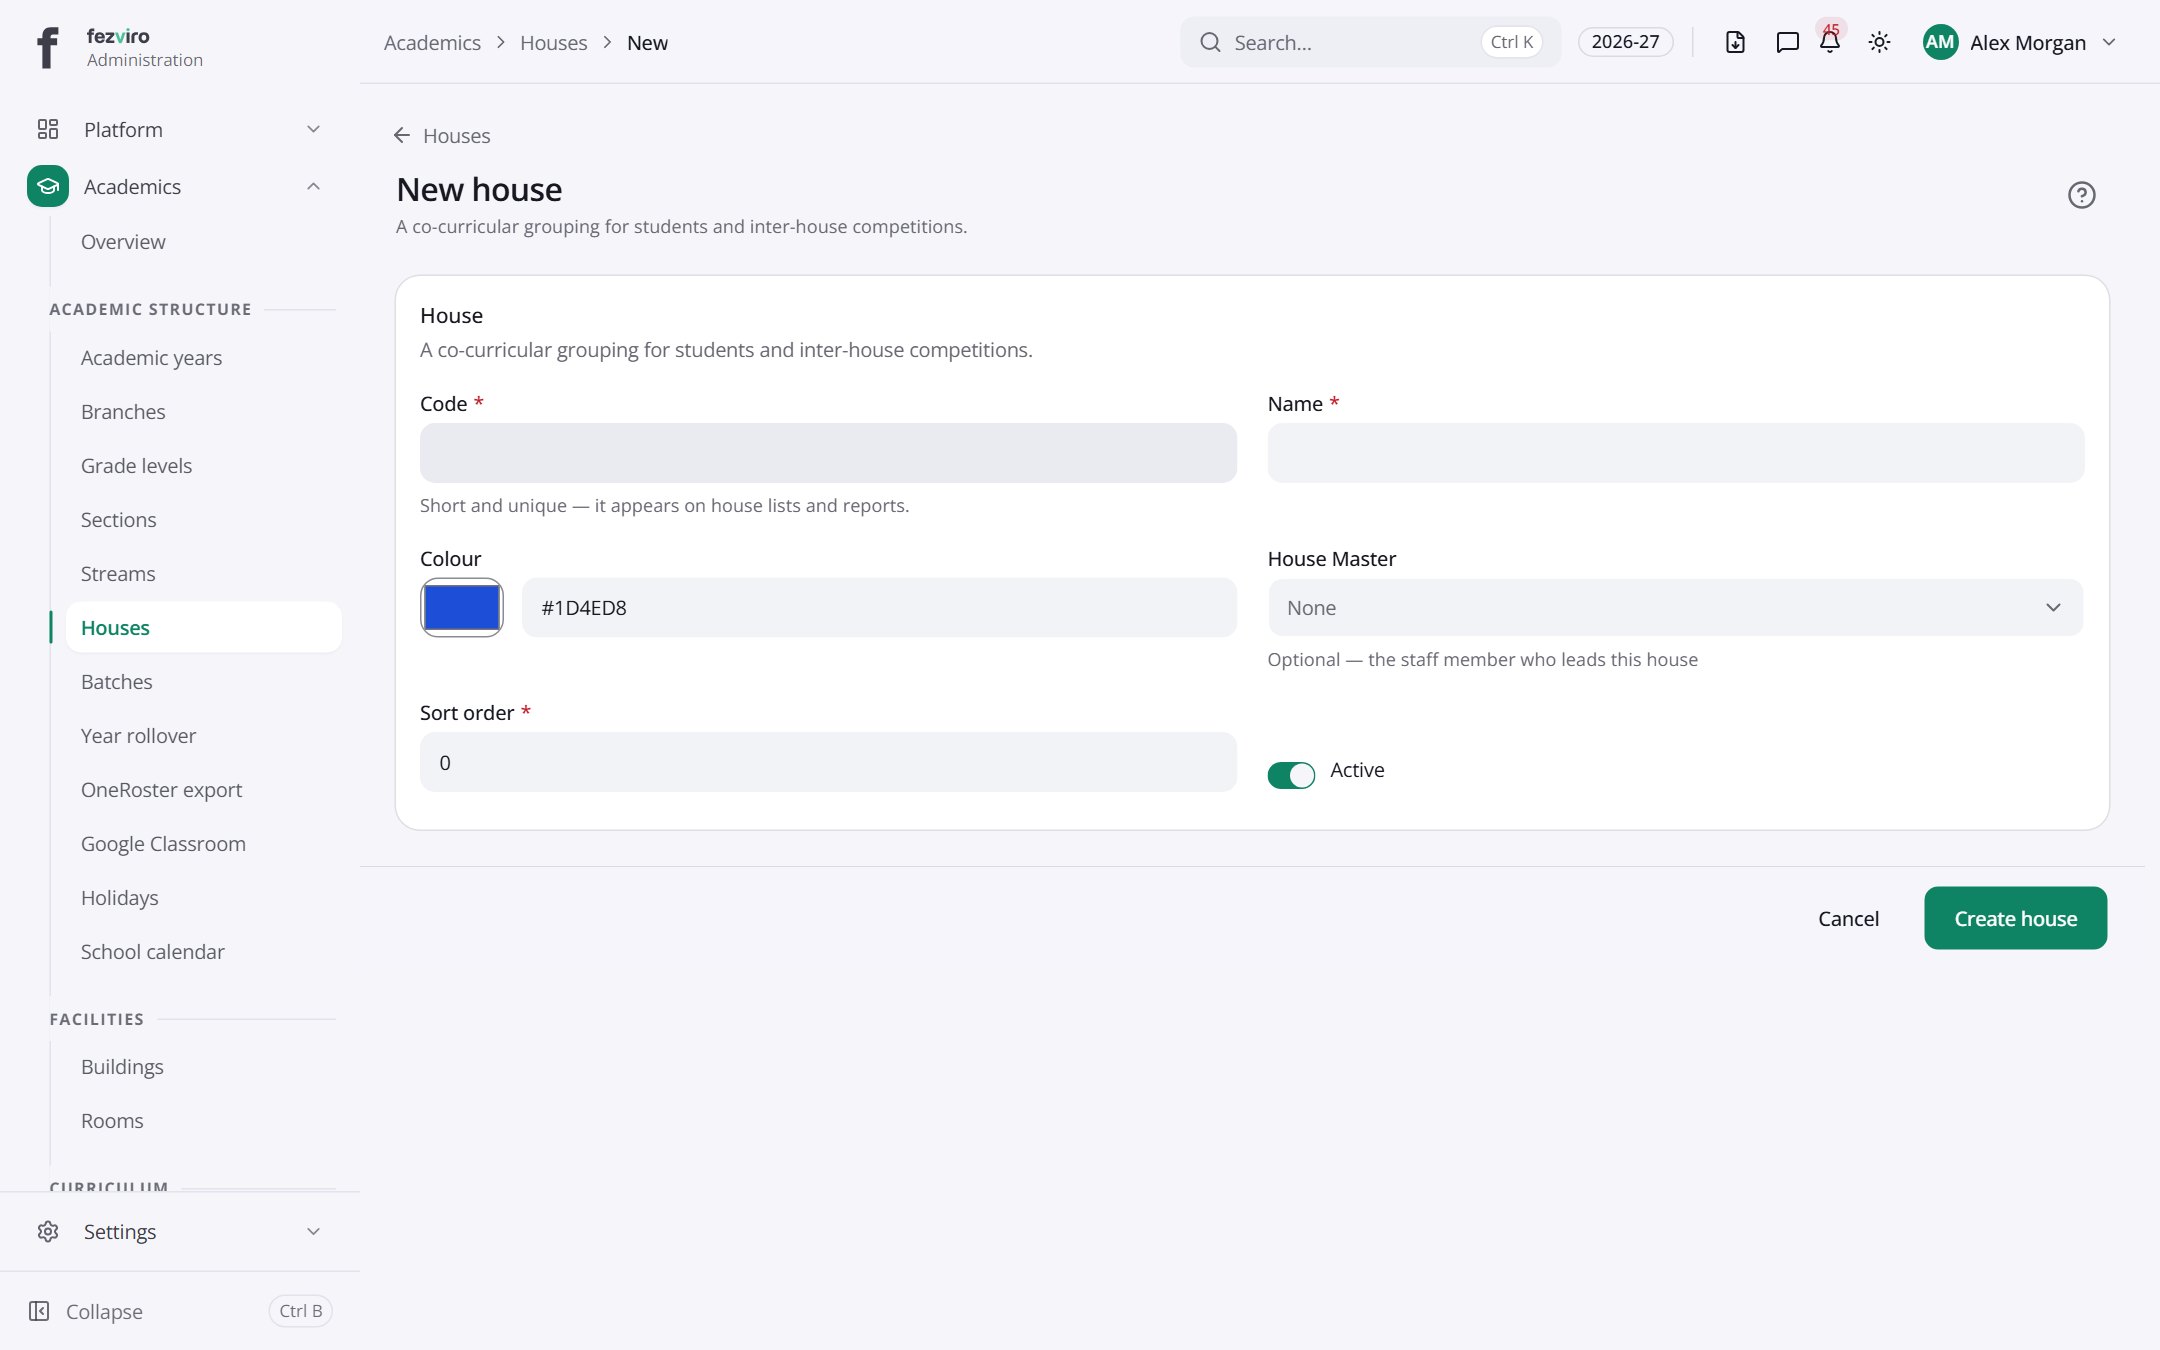Open the help question mark icon
The width and height of the screenshot is (2160, 1350).
(x=2081, y=195)
